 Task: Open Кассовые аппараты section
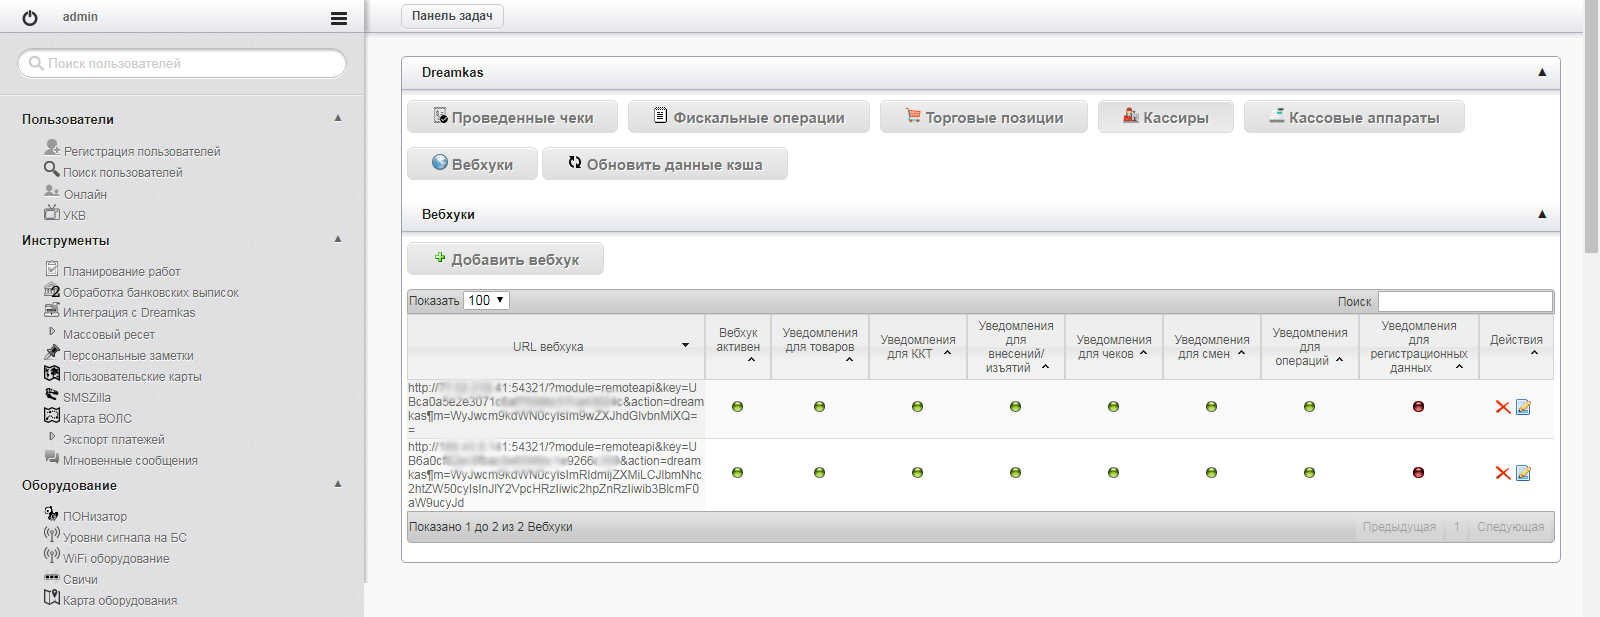[x=1354, y=117]
